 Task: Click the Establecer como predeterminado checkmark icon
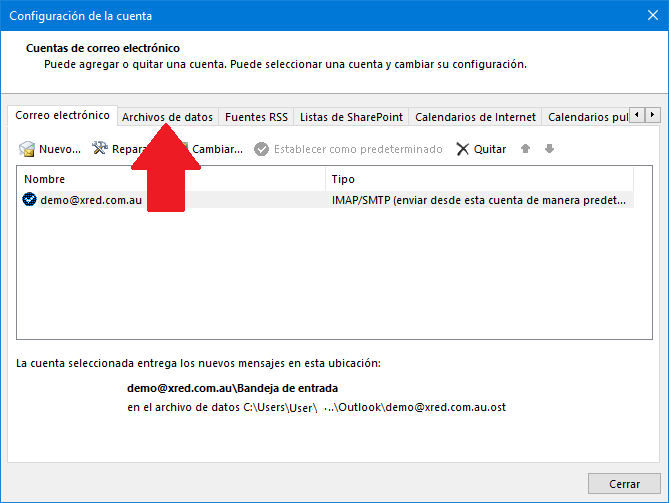262,149
